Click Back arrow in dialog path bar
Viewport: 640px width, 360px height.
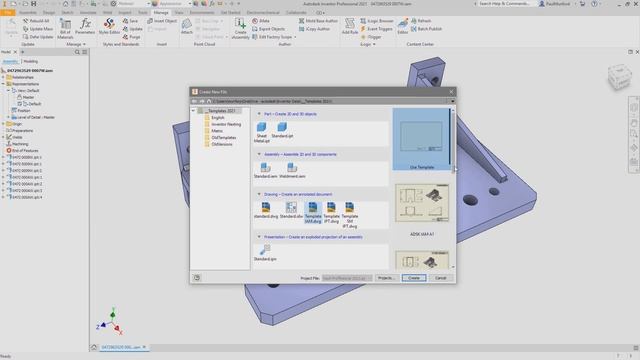tap(194, 101)
